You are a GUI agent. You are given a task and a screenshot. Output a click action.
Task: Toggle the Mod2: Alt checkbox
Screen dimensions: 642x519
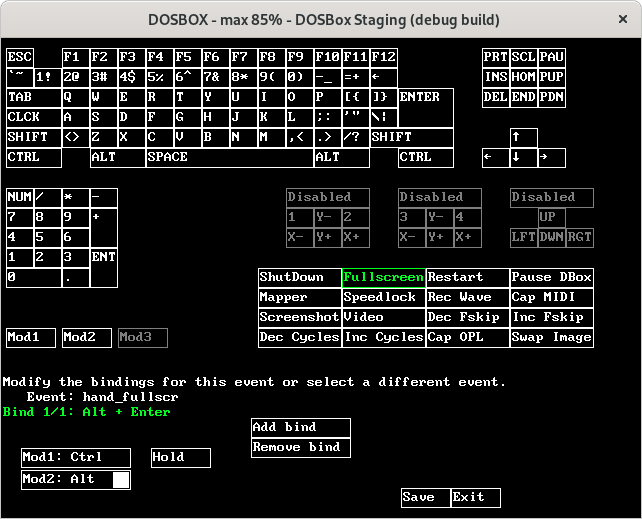coord(76,480)
